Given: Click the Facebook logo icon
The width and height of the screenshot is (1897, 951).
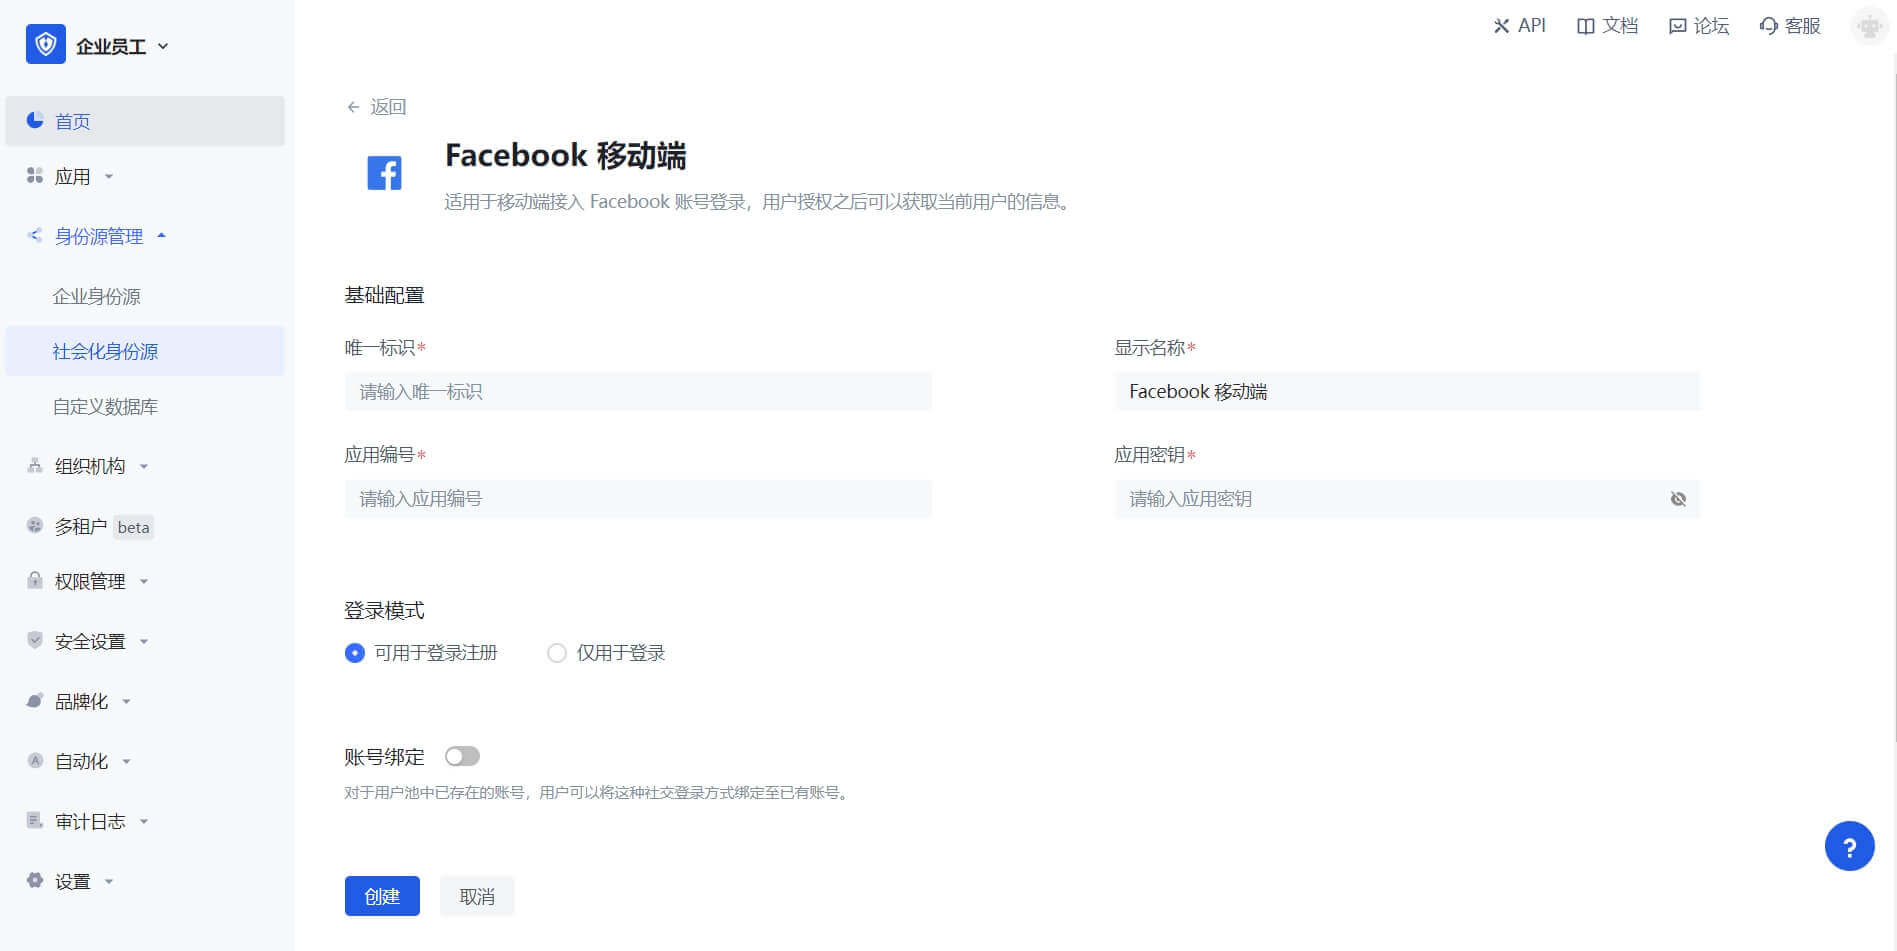Looking at the screenshot, I should point(384,173).
